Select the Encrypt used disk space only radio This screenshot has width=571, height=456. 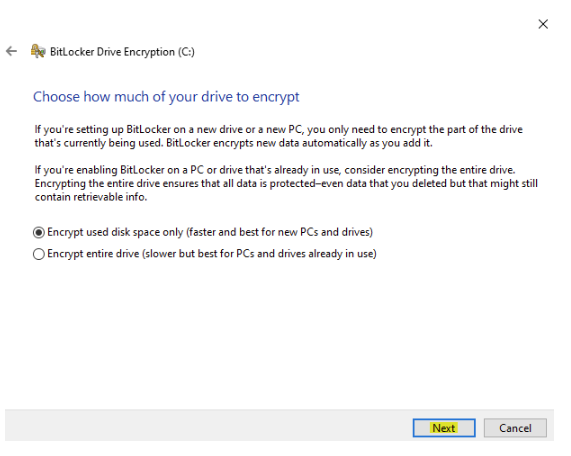(x=39, y=232)
